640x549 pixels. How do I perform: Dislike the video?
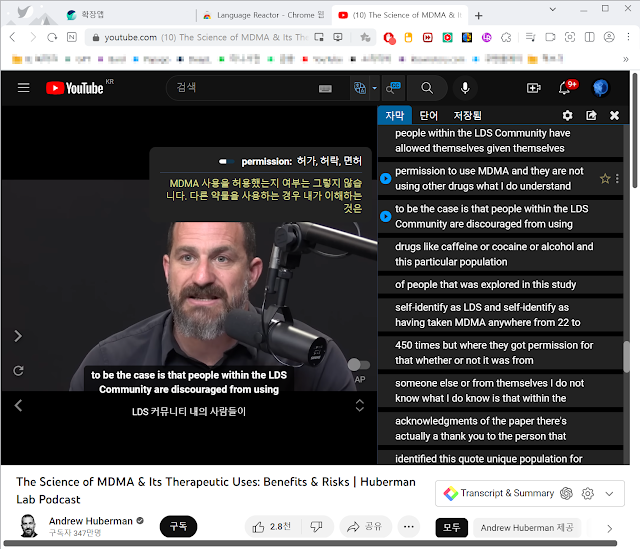(x=317, y=527)
